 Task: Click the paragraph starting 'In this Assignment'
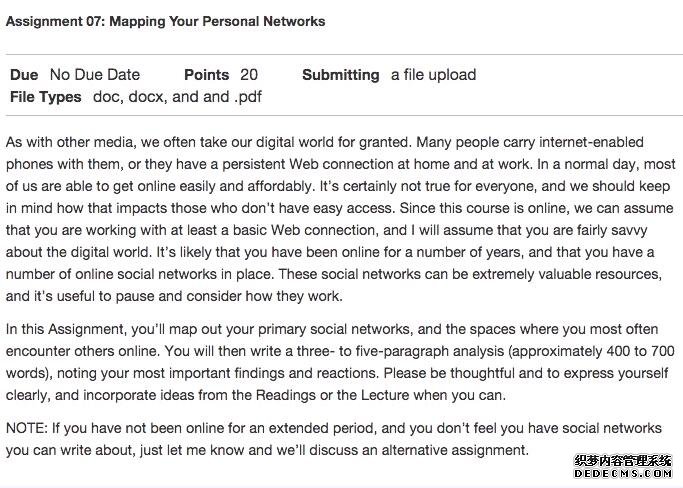coord(341,362)
